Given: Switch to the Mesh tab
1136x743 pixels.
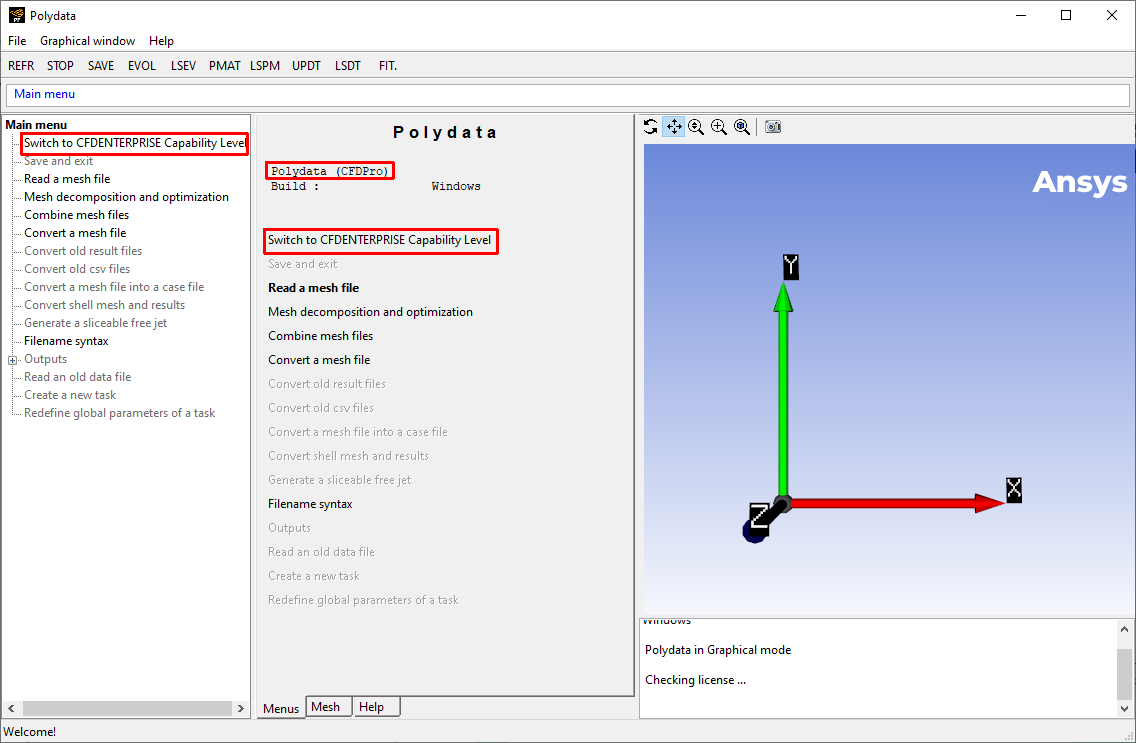Looking at the screenshot, I should point(328,707).
